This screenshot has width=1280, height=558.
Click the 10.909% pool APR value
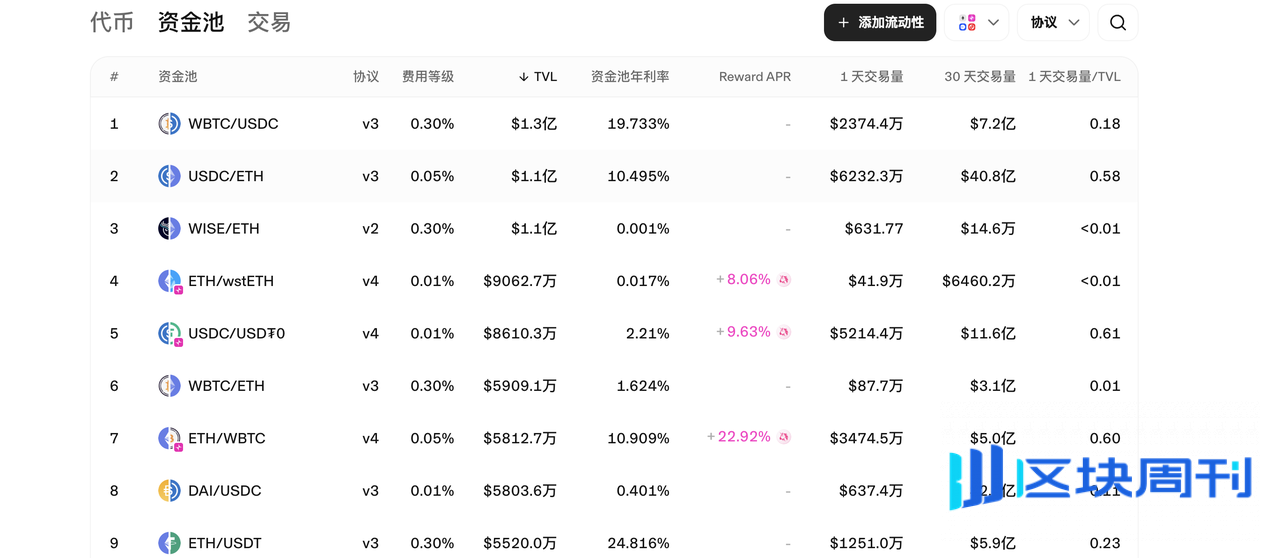point(638,439)
